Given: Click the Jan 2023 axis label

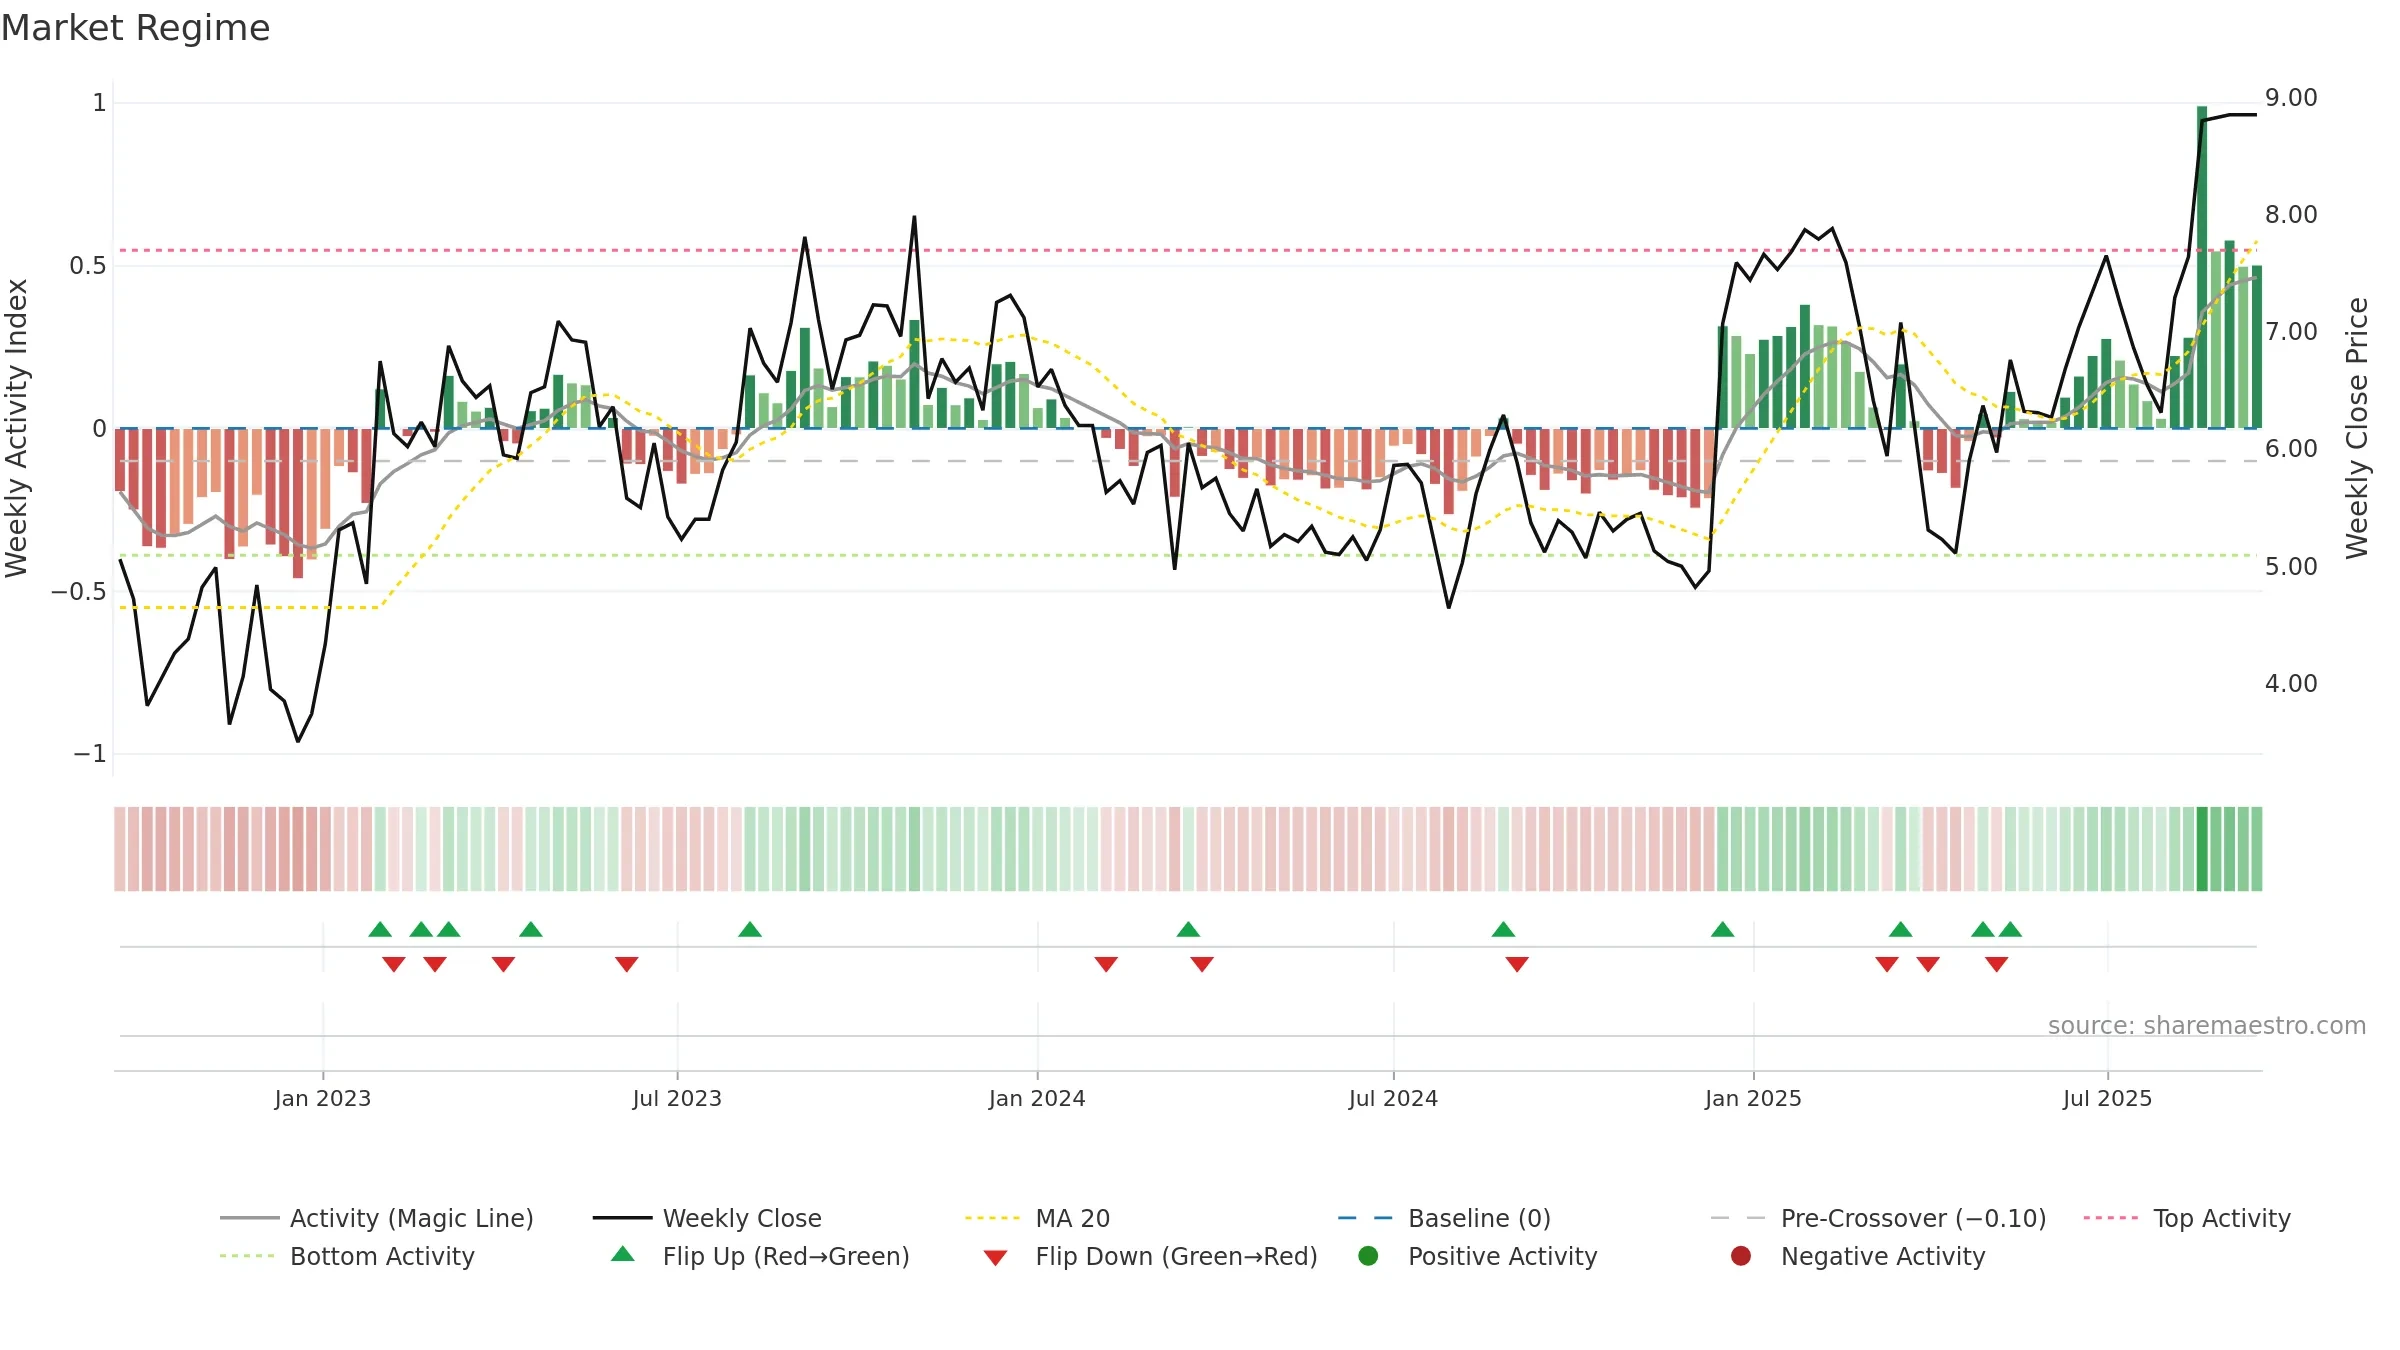Looking at the screenshot, I should point(323,1098).
